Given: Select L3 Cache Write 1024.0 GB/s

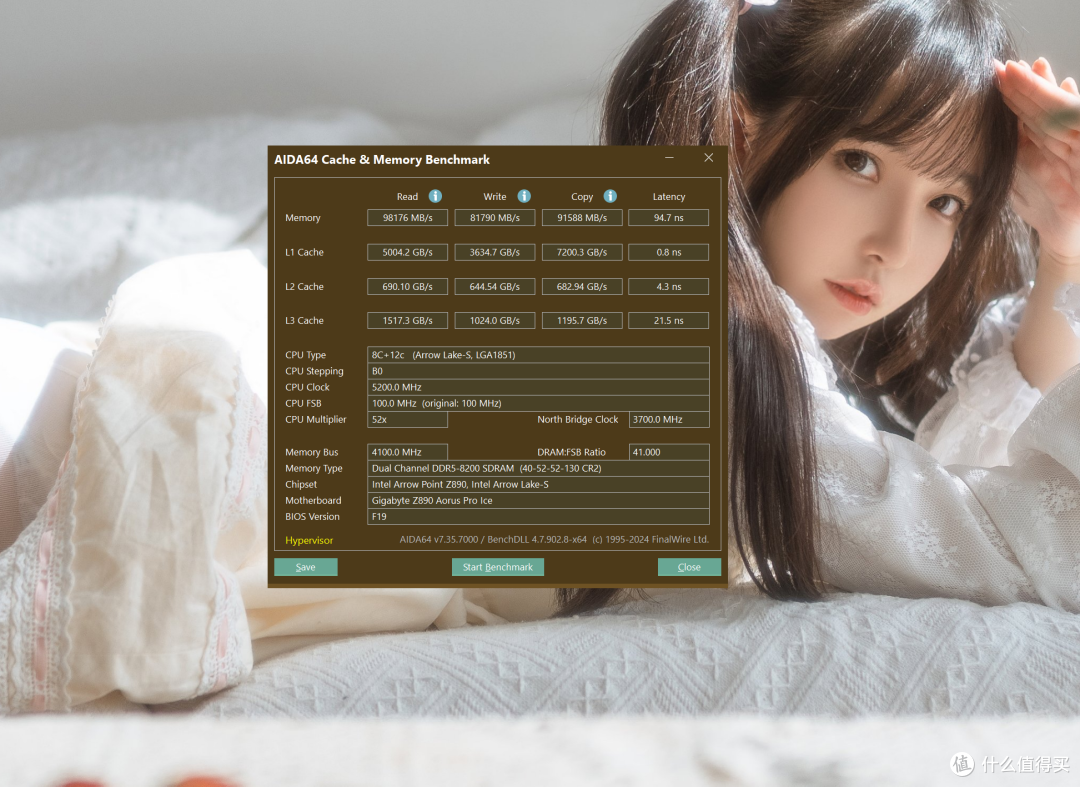Looking at the screenshot, I should point(495,320).
